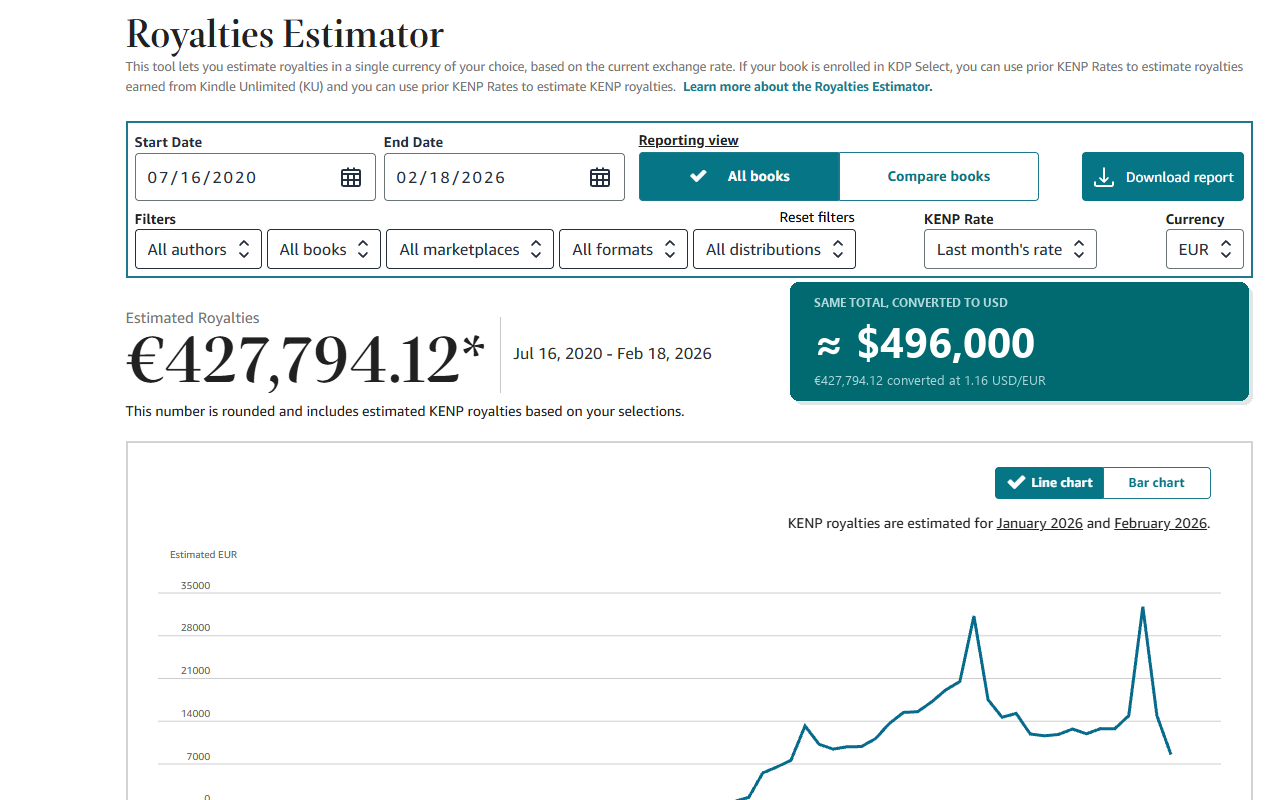Switch to Compare books view
1274x800 pixels.
click(938, 176)
